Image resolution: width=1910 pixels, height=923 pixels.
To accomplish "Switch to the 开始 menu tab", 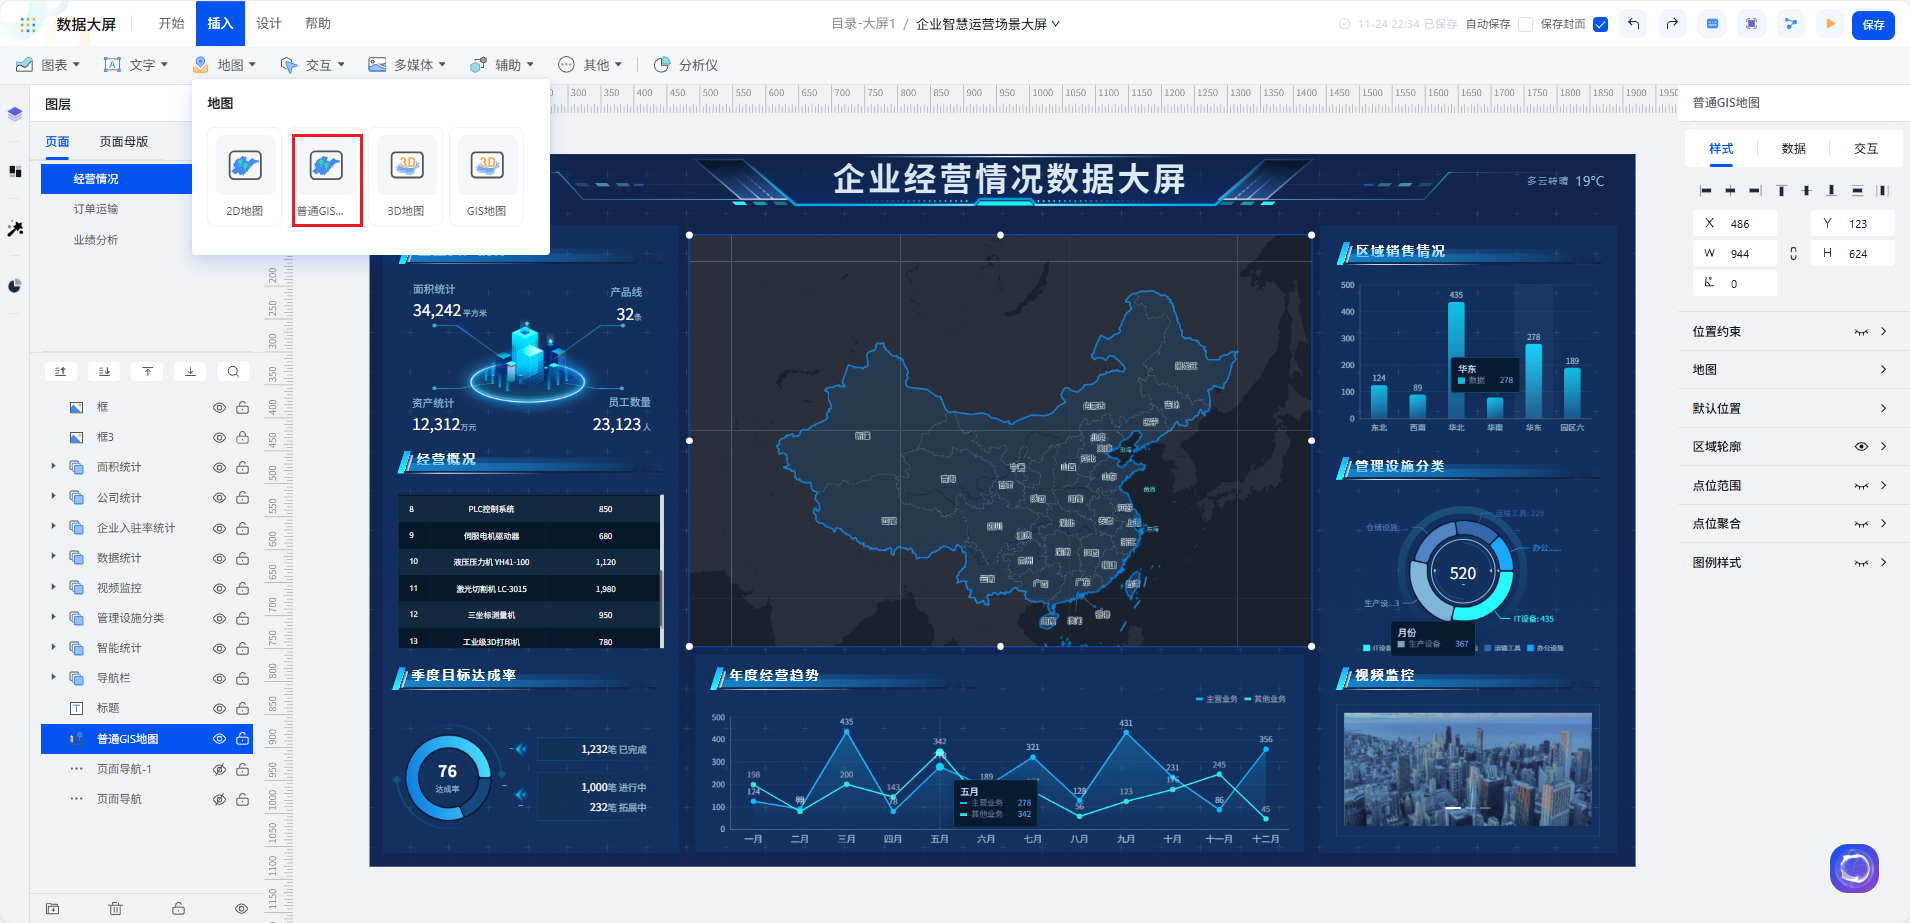I will (x=172, y=24).
